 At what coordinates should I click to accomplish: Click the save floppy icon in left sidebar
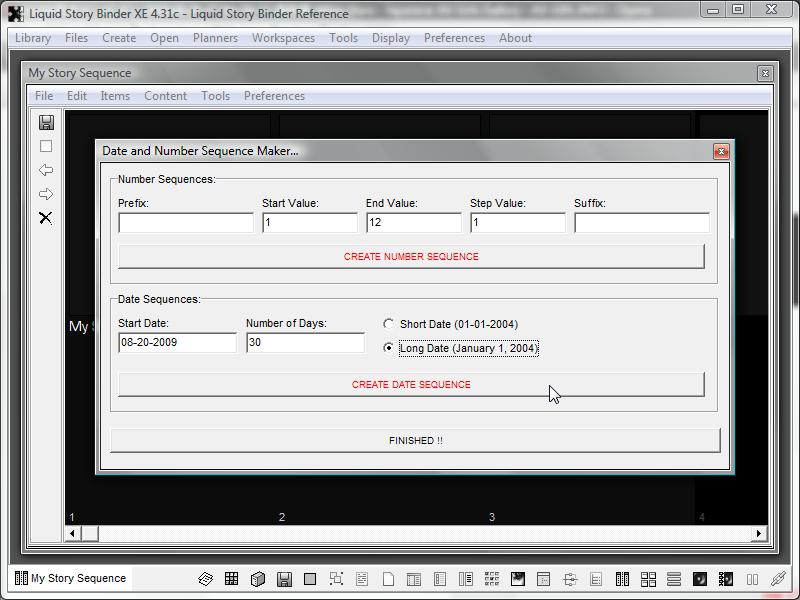coord(46,122)
